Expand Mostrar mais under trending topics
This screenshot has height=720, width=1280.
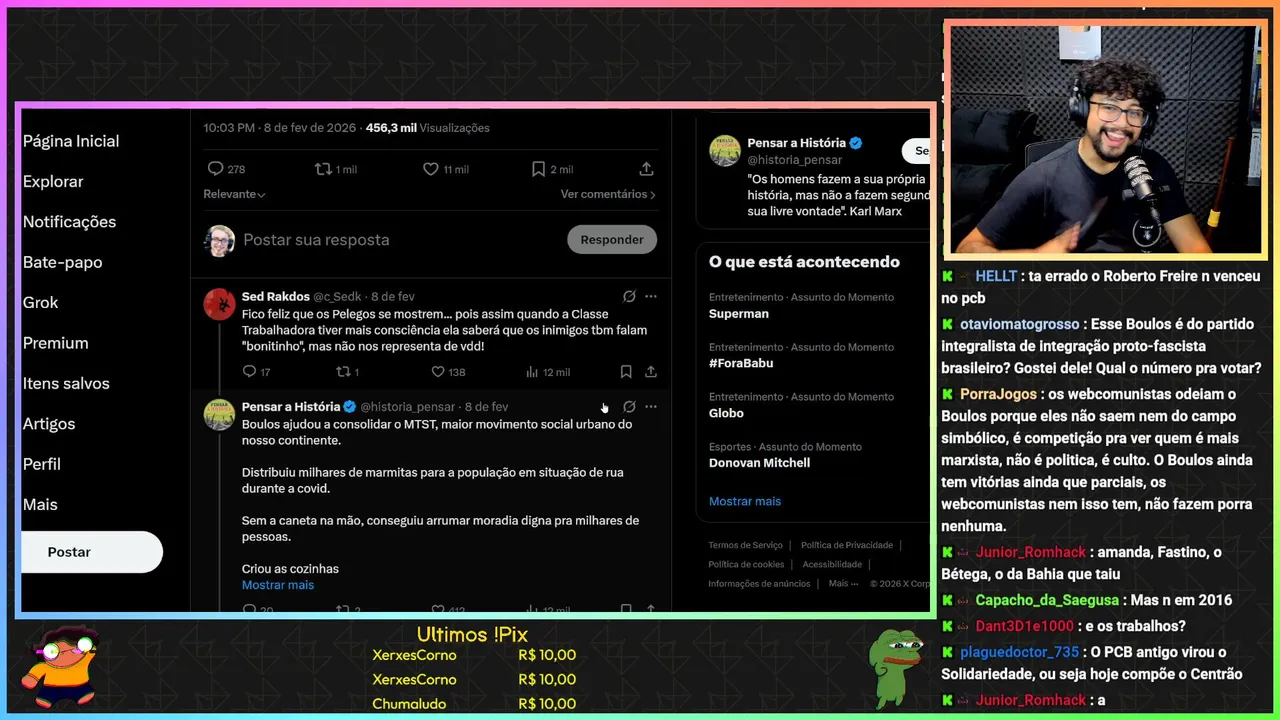point(745,501)
